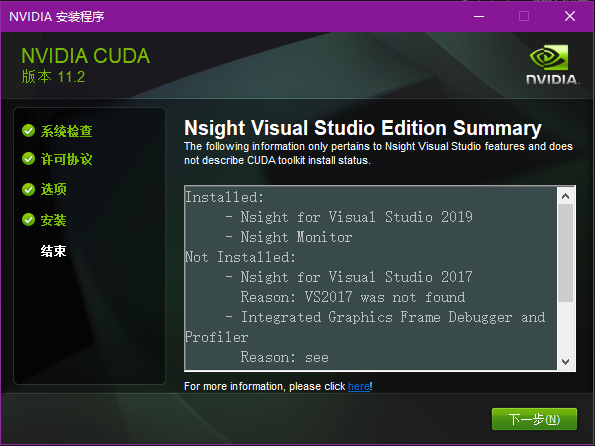Open the 'here' more information link
This screenshot has height=446, width=595.
point(359,386)
